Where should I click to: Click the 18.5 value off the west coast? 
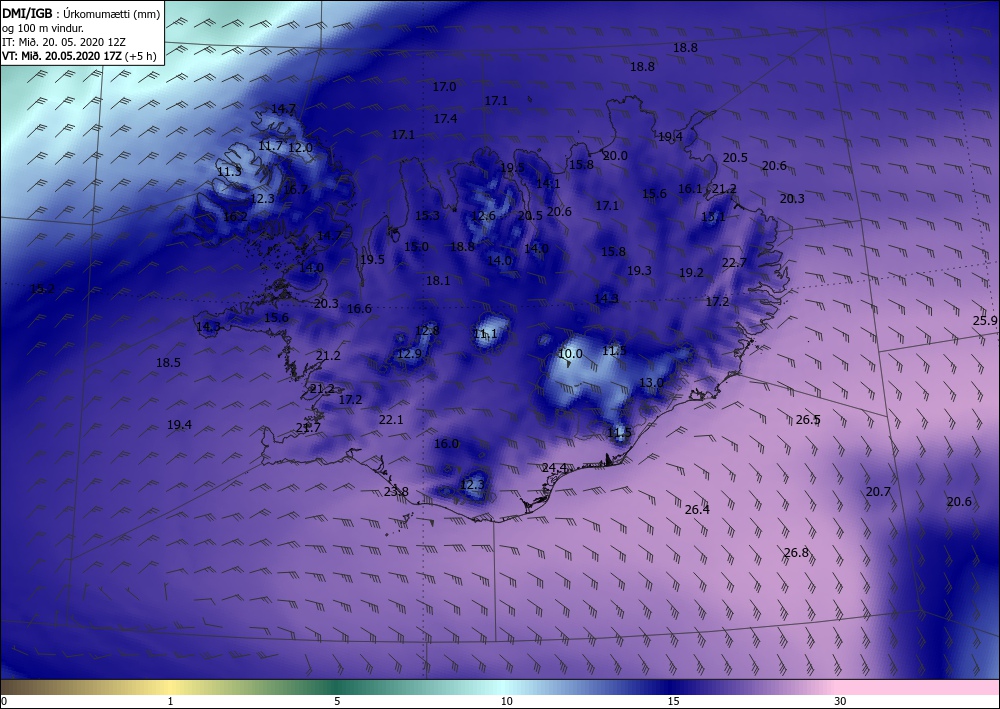pos(168,363)
